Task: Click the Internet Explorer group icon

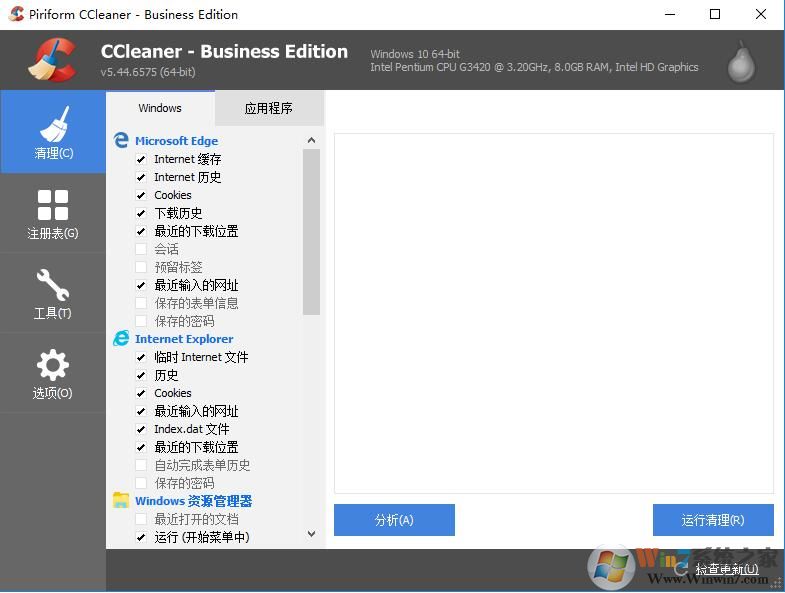Action: (x=121, y=339)
